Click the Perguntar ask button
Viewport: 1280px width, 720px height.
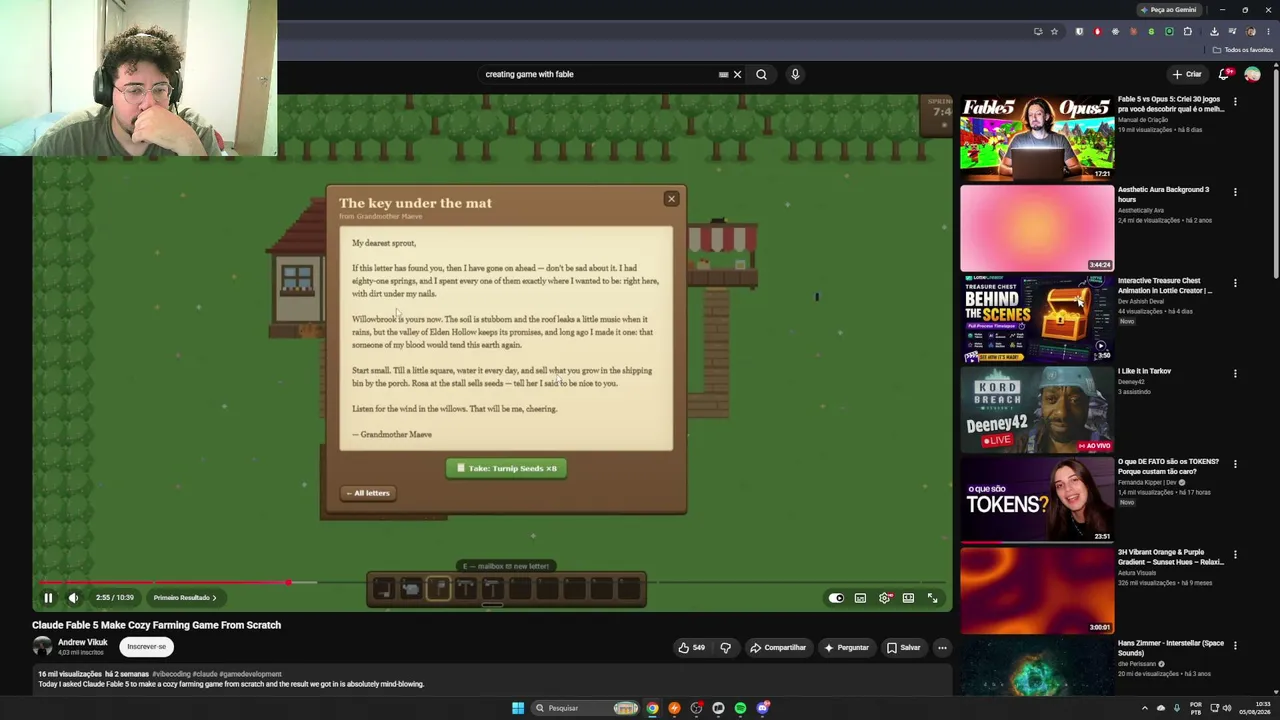846,648
